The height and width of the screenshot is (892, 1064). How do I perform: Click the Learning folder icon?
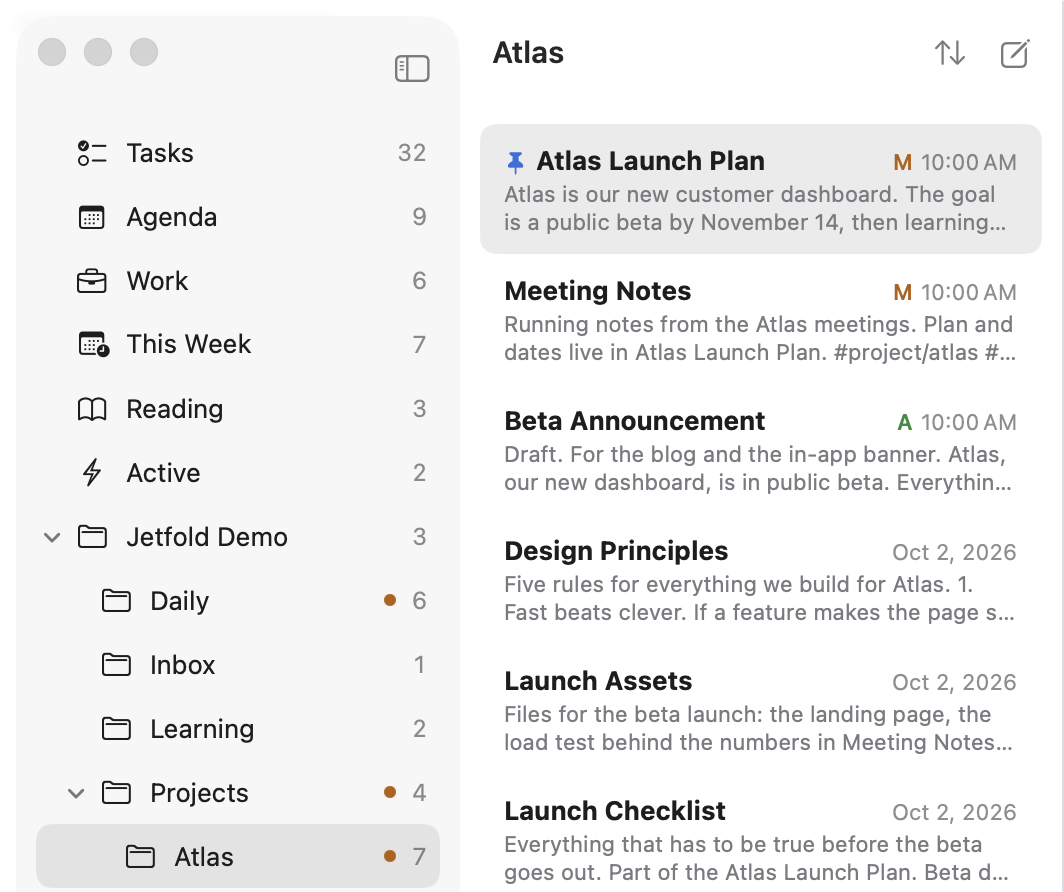pos(116,729)
